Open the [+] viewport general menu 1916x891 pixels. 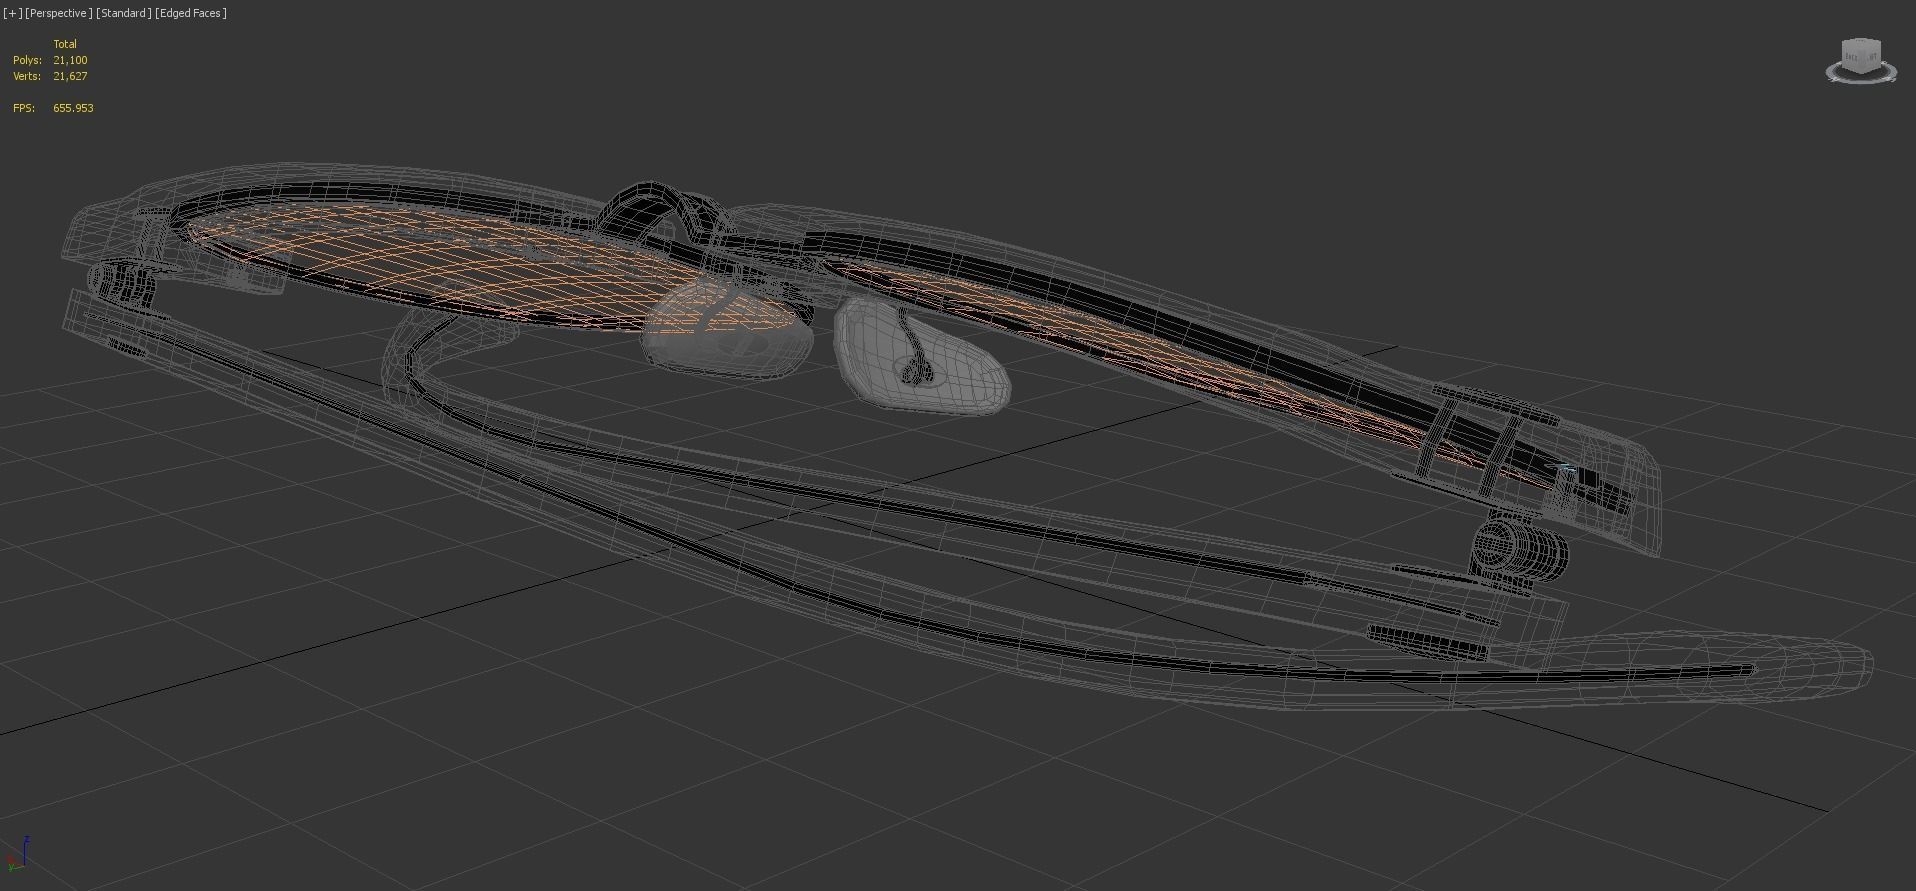tap(12, 13)
